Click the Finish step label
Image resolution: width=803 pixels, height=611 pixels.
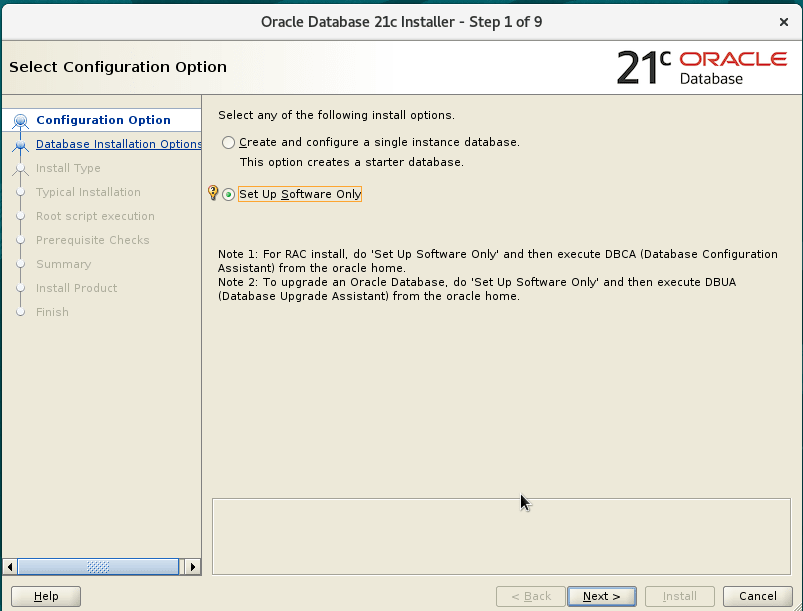52,312
